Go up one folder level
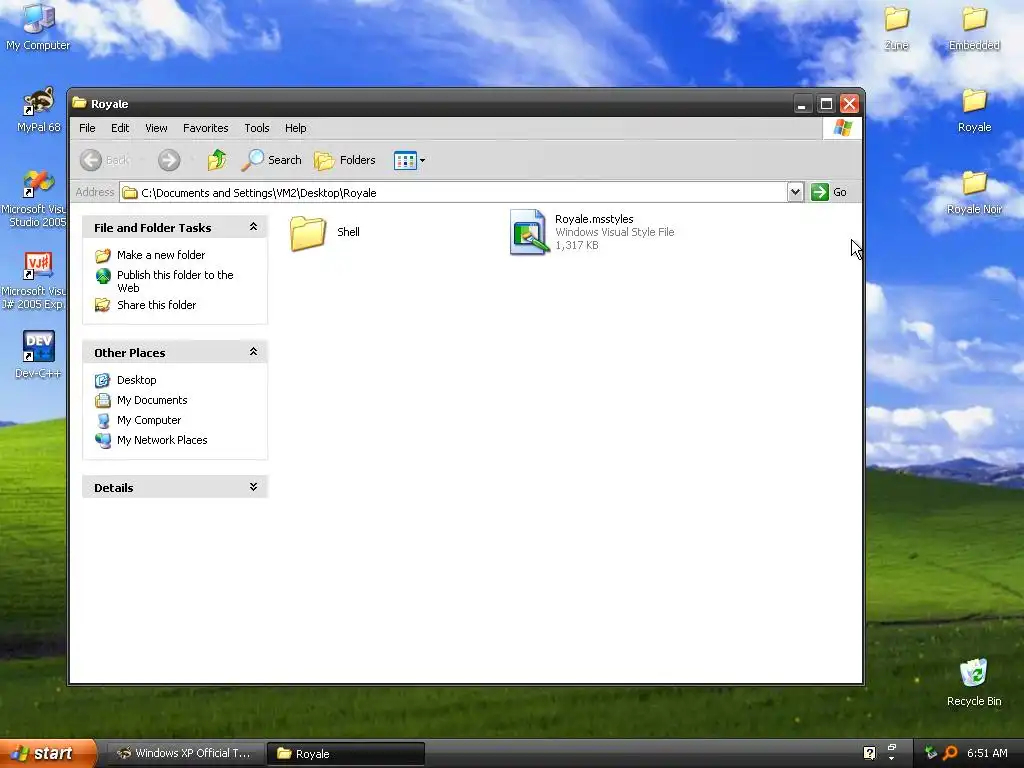 (217, 160)
